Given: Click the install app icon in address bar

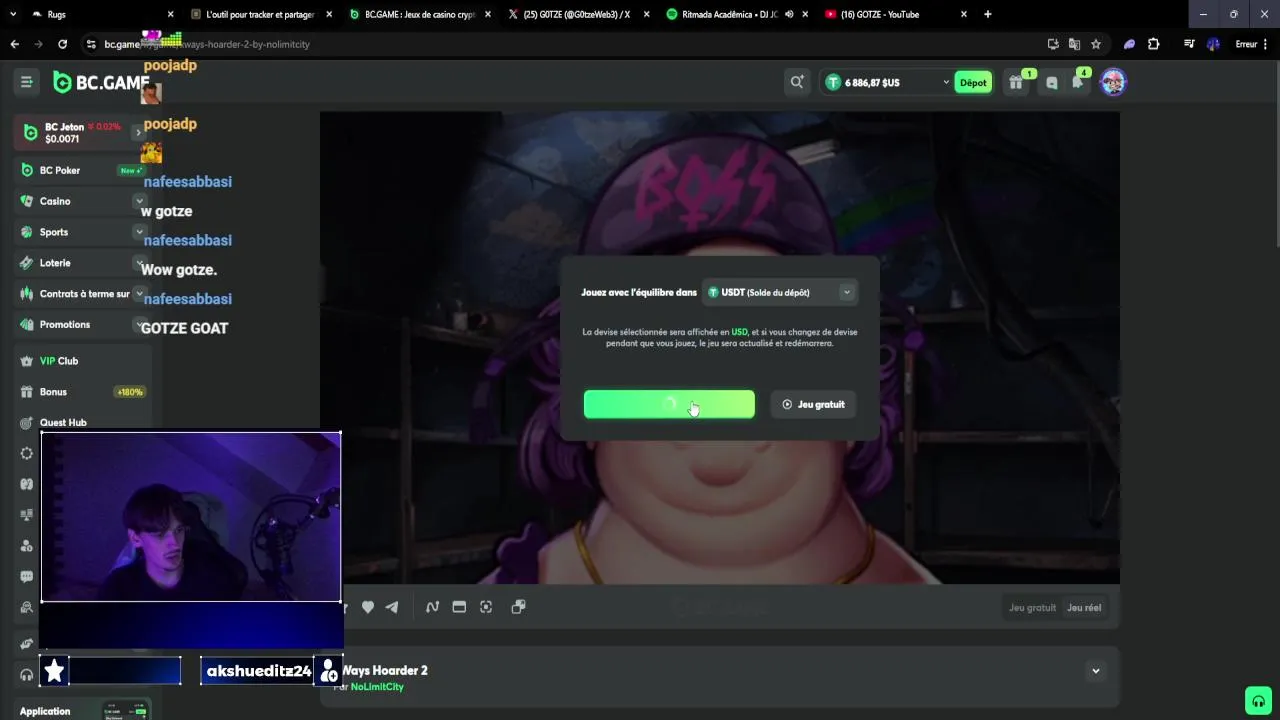Looking at the screenshot, I should pyautogui.click(x=1053, y=44).
